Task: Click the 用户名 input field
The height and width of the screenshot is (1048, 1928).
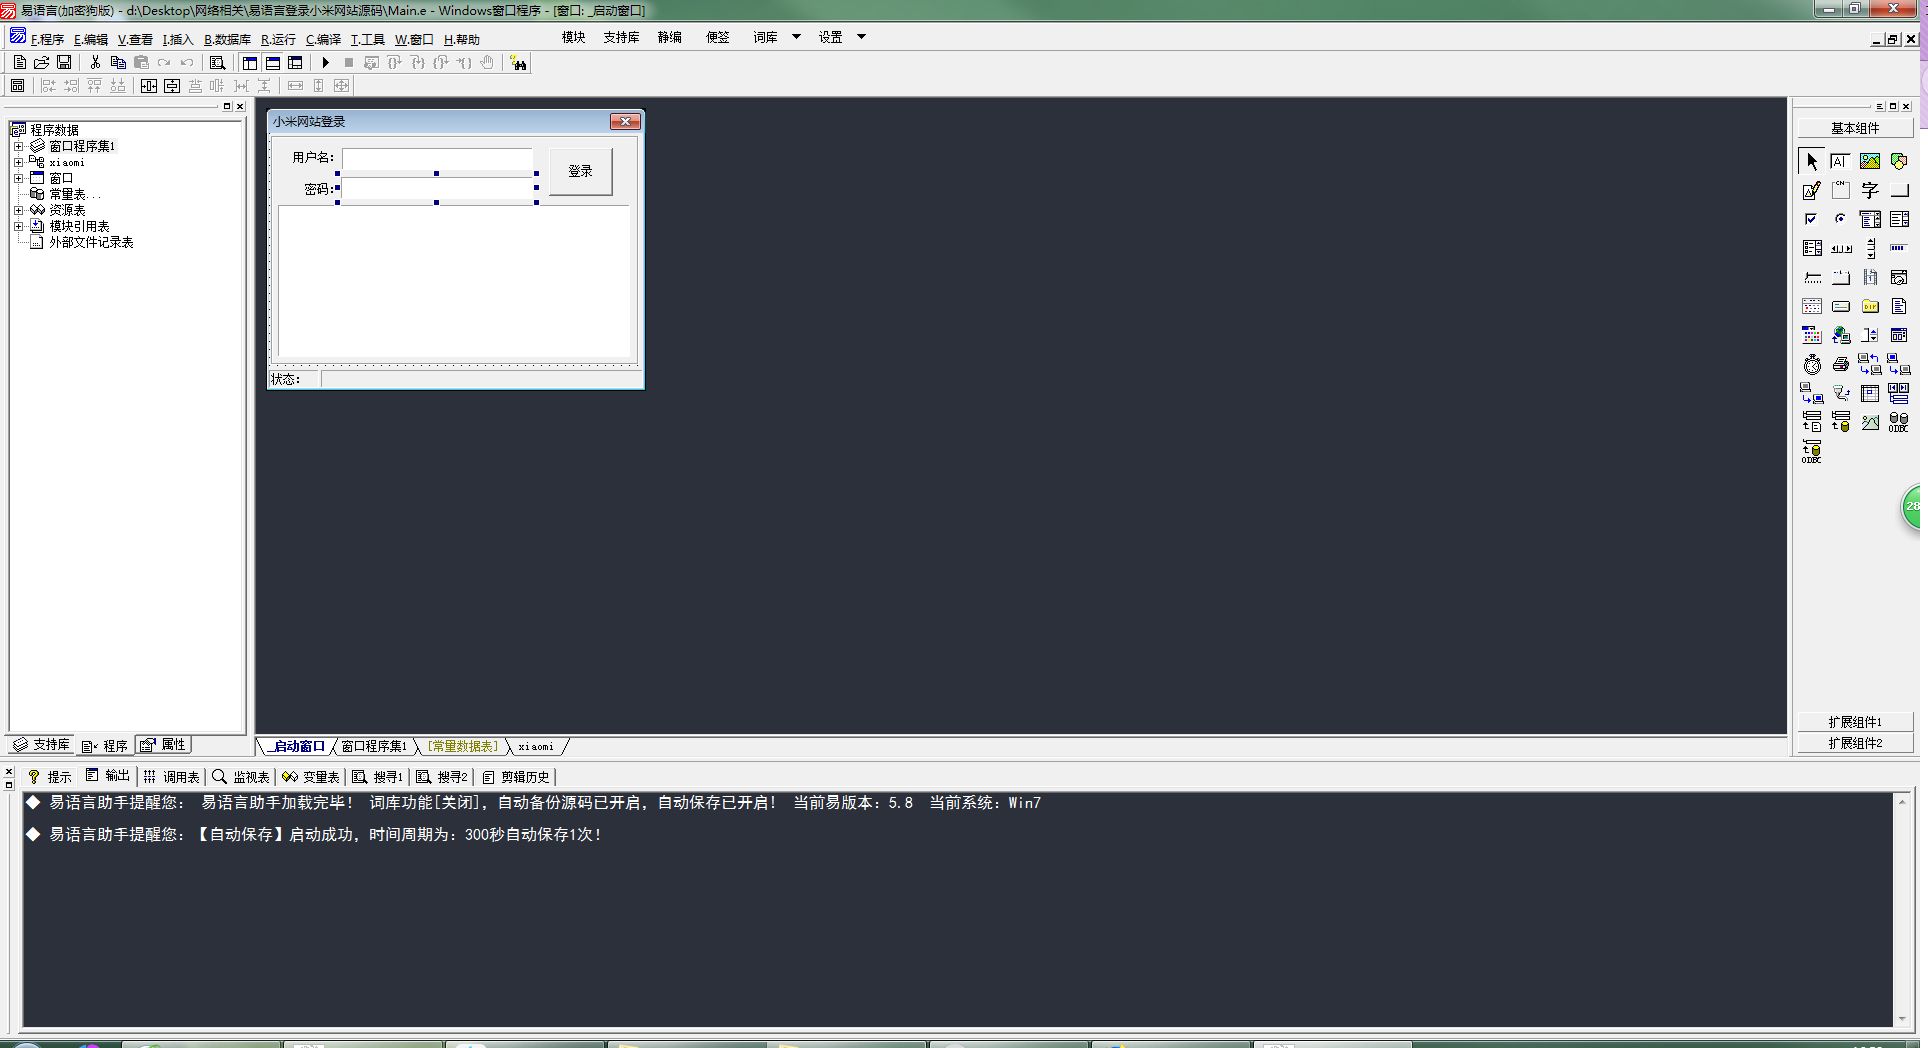Action: point(437,158)
